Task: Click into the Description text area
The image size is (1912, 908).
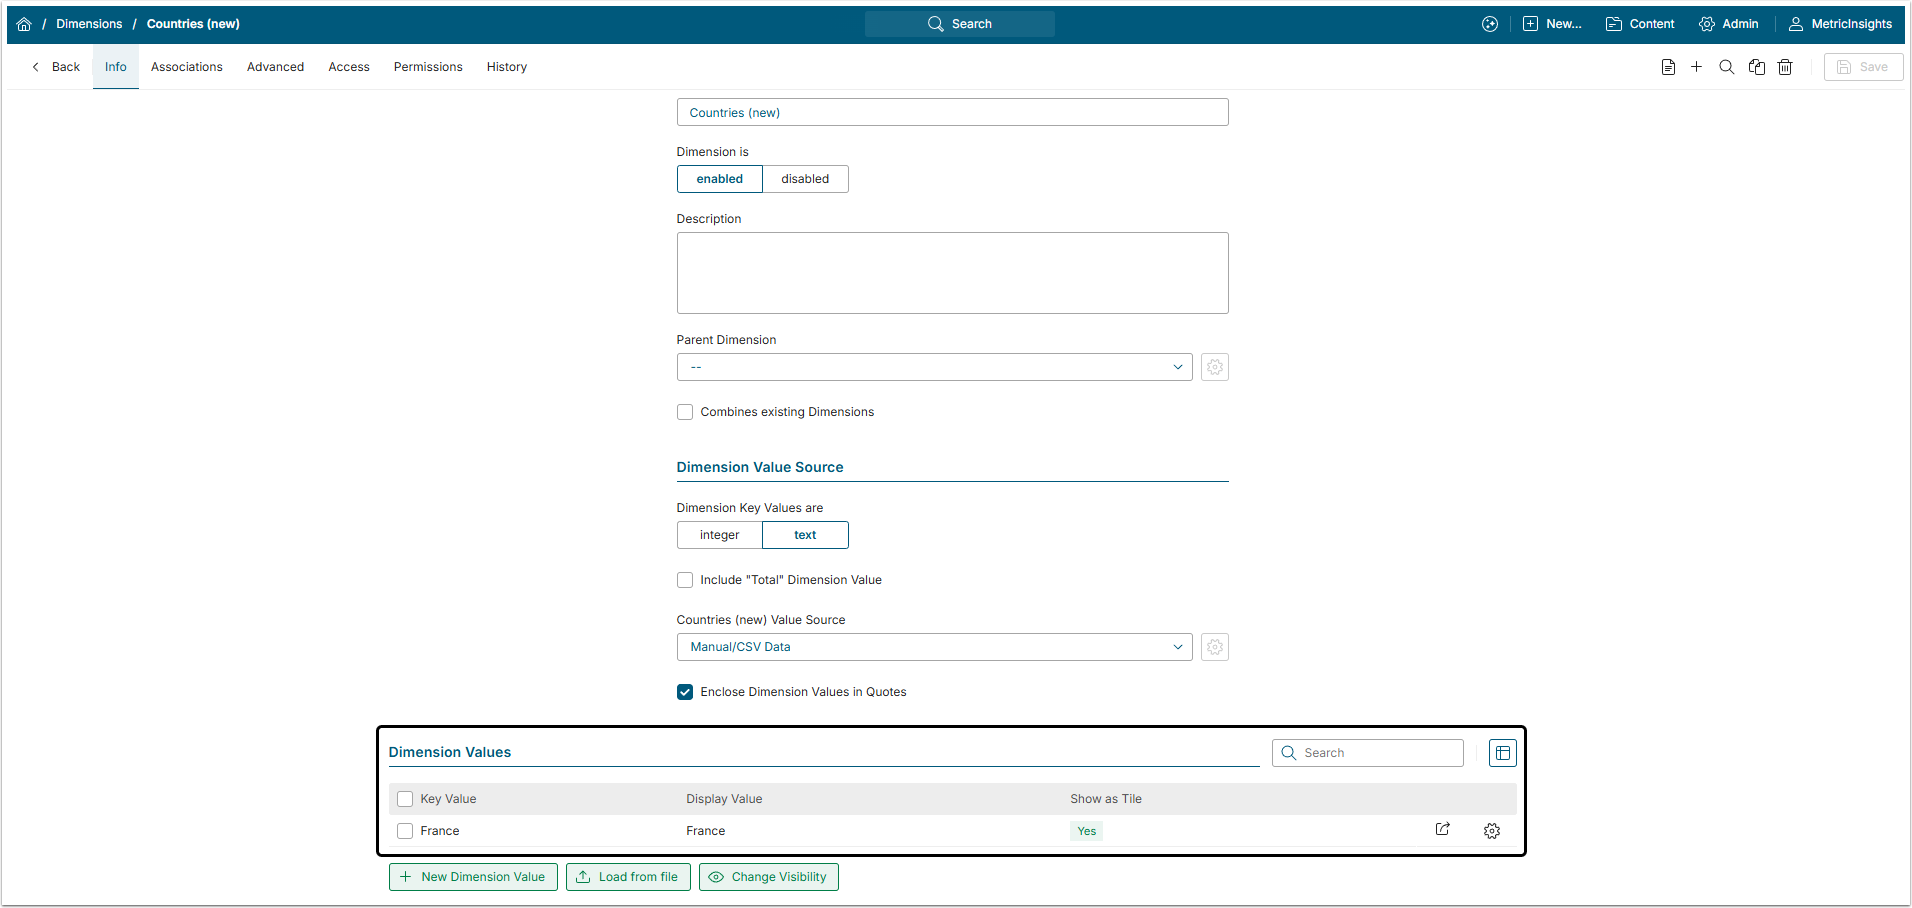Action: coord(952,273)
